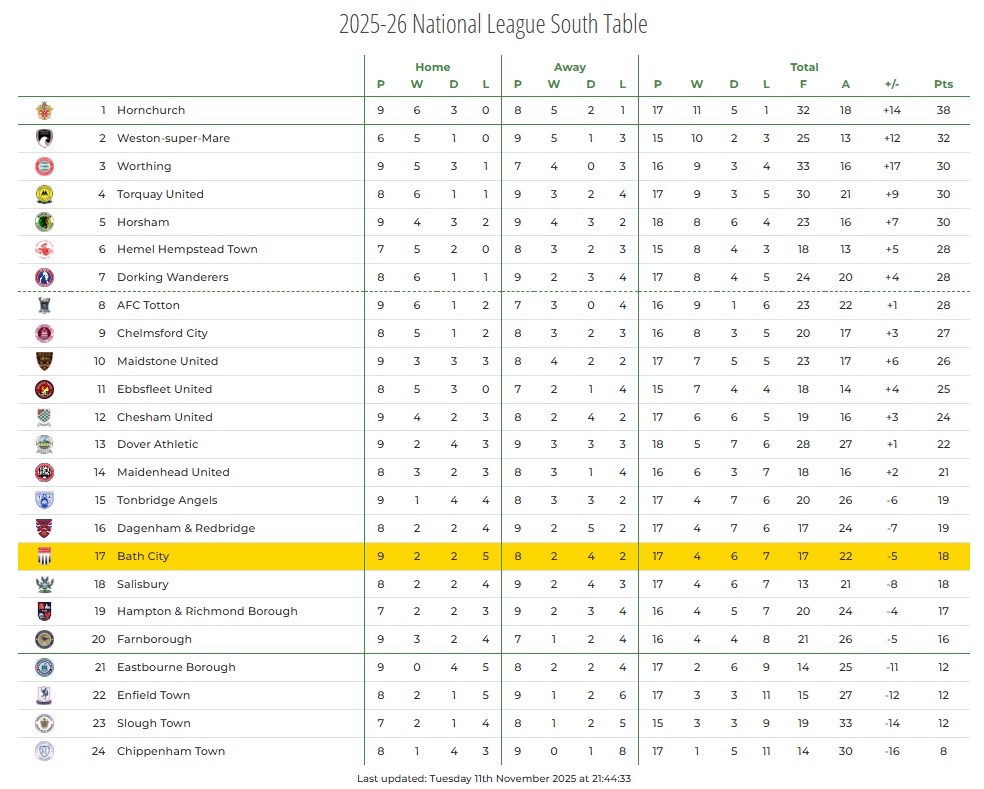Click the 2025-26 National League South Table title
984x789 pixels.
pyautogui.click(x=493, y=24)
